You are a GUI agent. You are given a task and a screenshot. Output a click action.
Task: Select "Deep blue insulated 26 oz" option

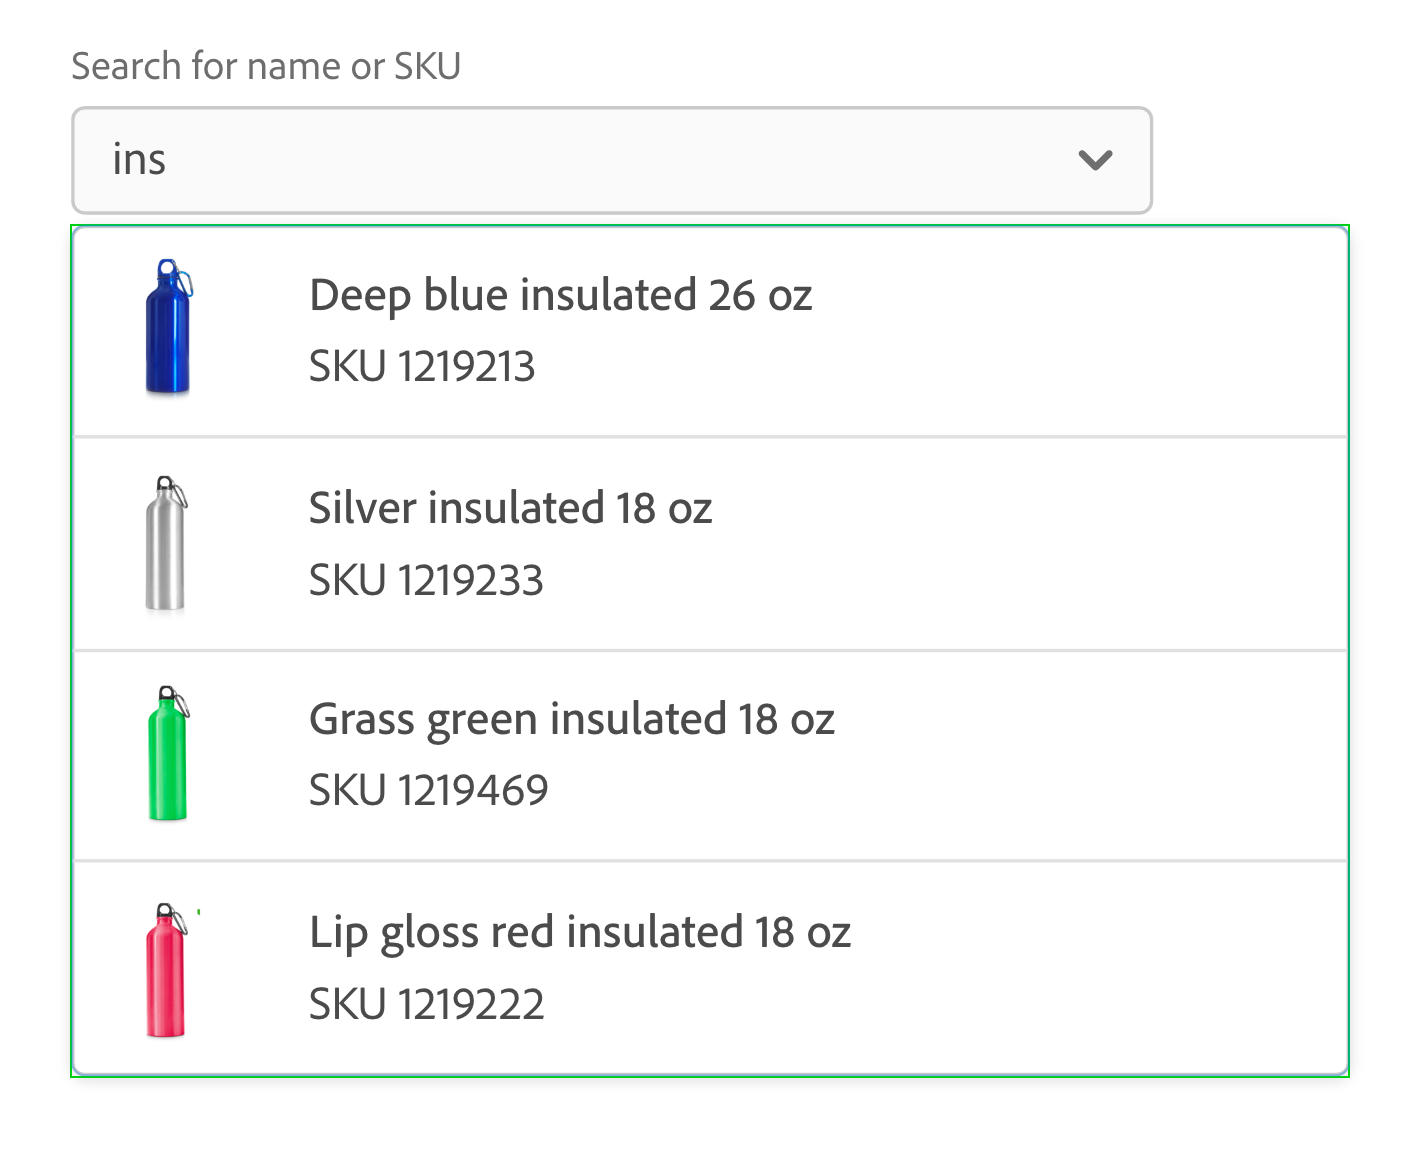560,296
